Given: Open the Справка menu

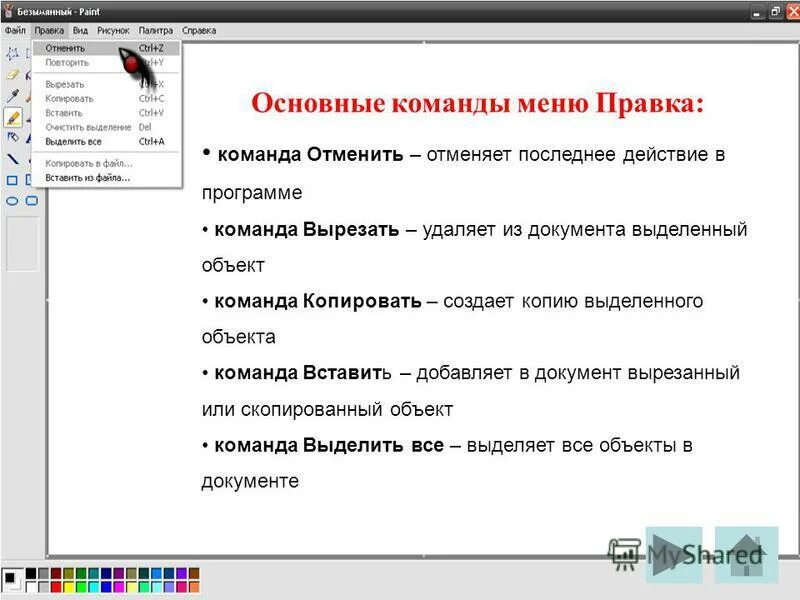Looking at the screenshot, I should (198, 30).
